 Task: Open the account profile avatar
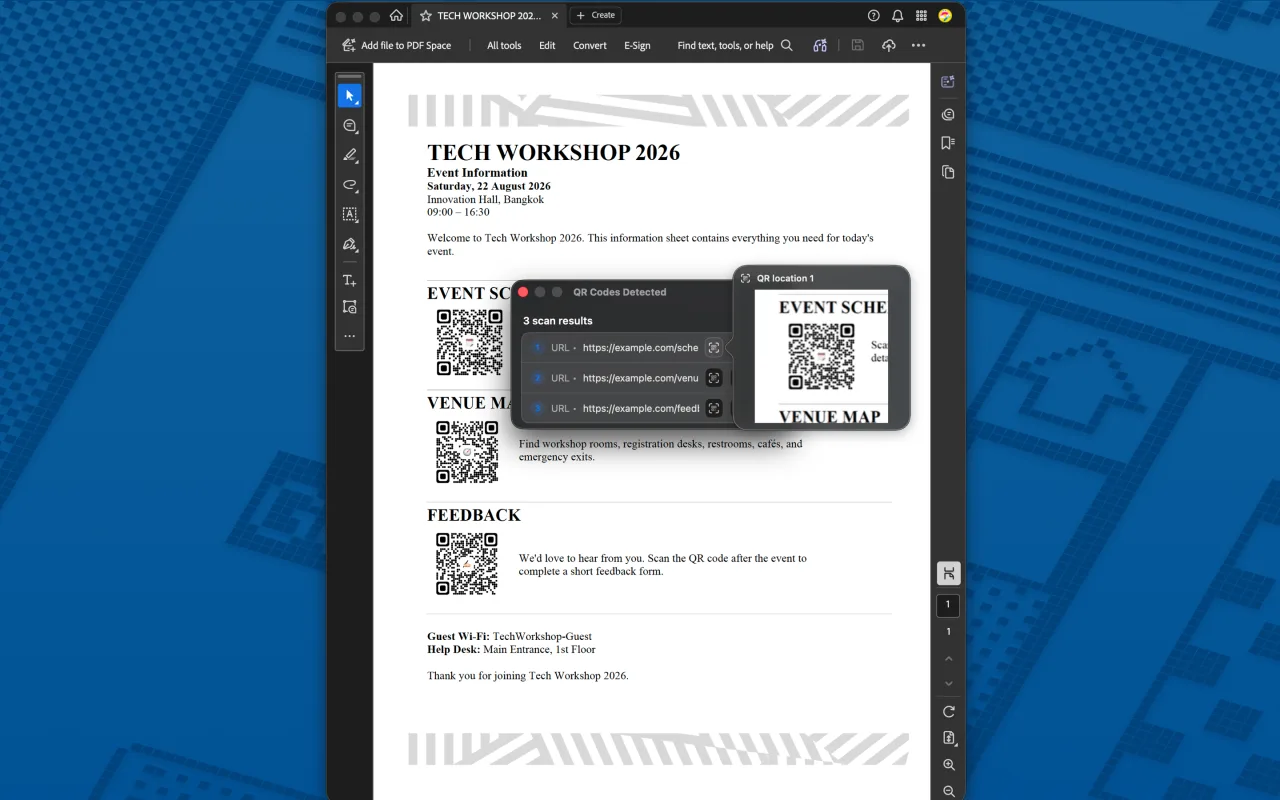pos(945,16)
